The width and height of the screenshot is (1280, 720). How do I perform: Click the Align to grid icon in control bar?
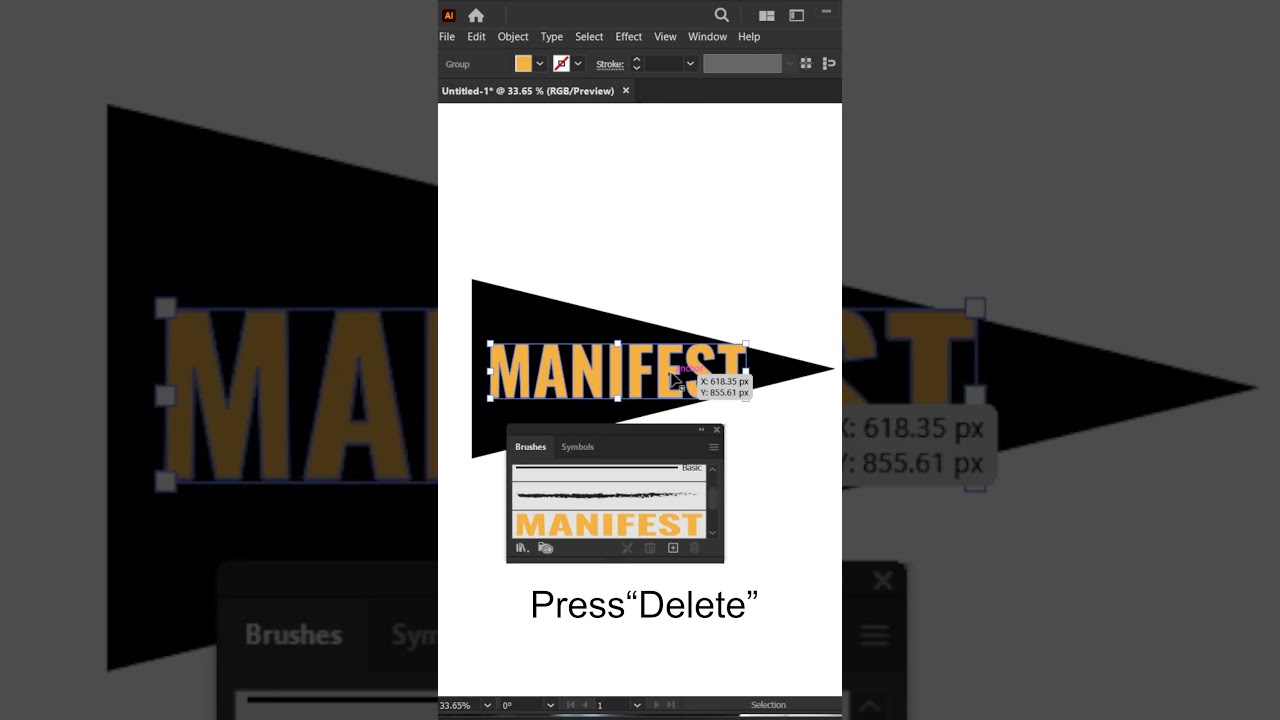[806, 63]
